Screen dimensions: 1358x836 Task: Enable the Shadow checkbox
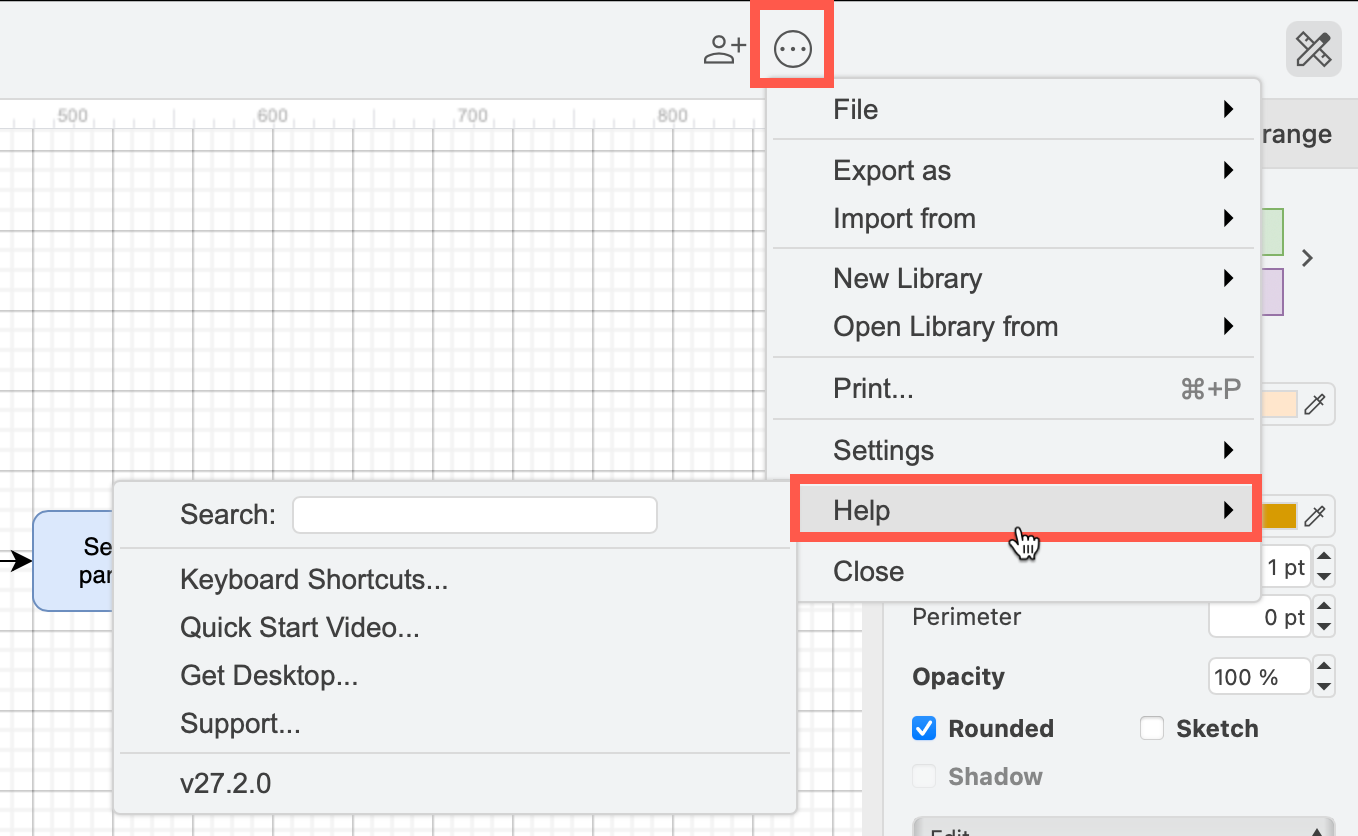pos(922,776)
